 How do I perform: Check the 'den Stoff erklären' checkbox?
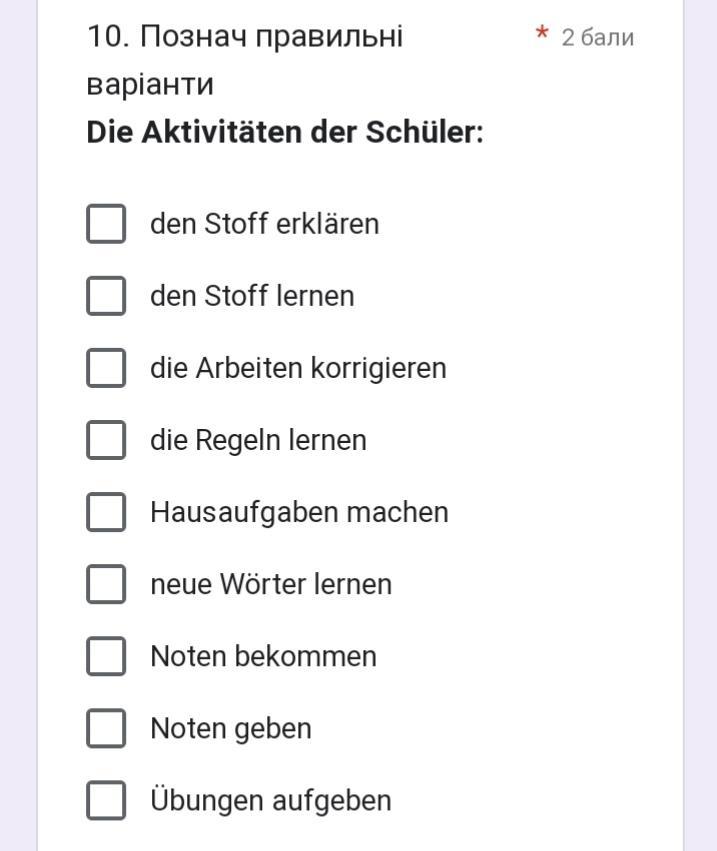click(106, 224)
